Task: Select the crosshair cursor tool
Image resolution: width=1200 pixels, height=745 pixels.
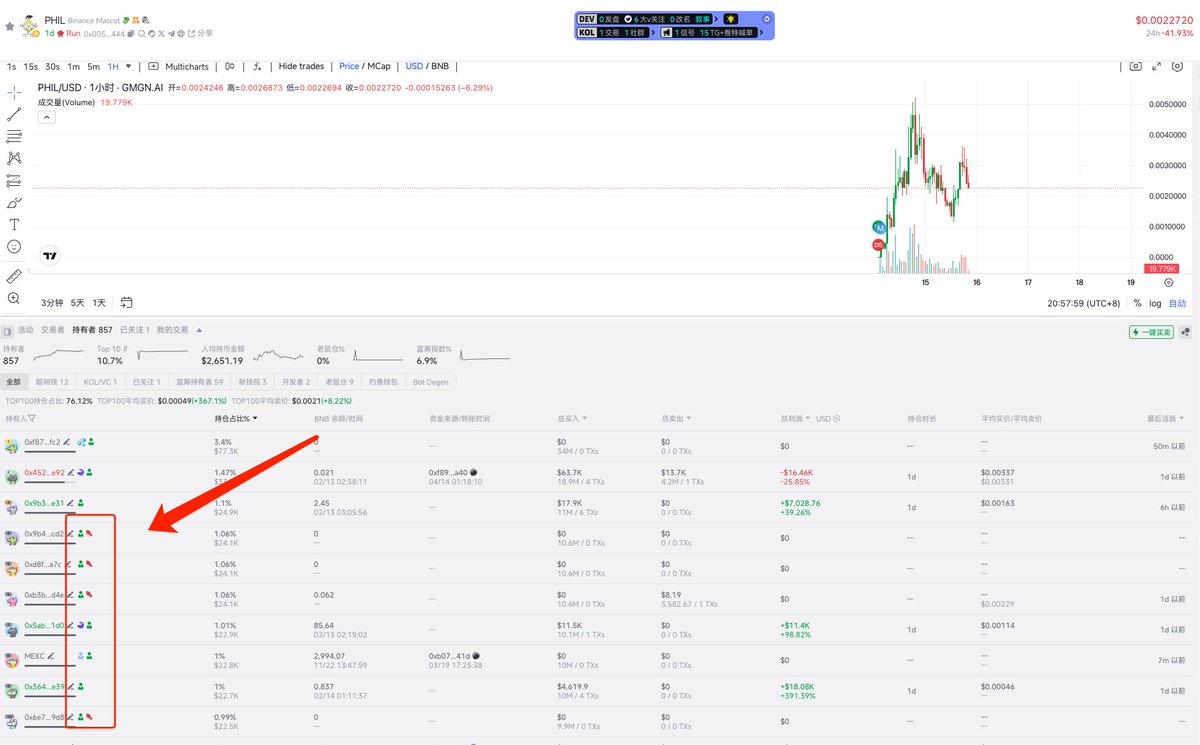Action: [14, 93]
